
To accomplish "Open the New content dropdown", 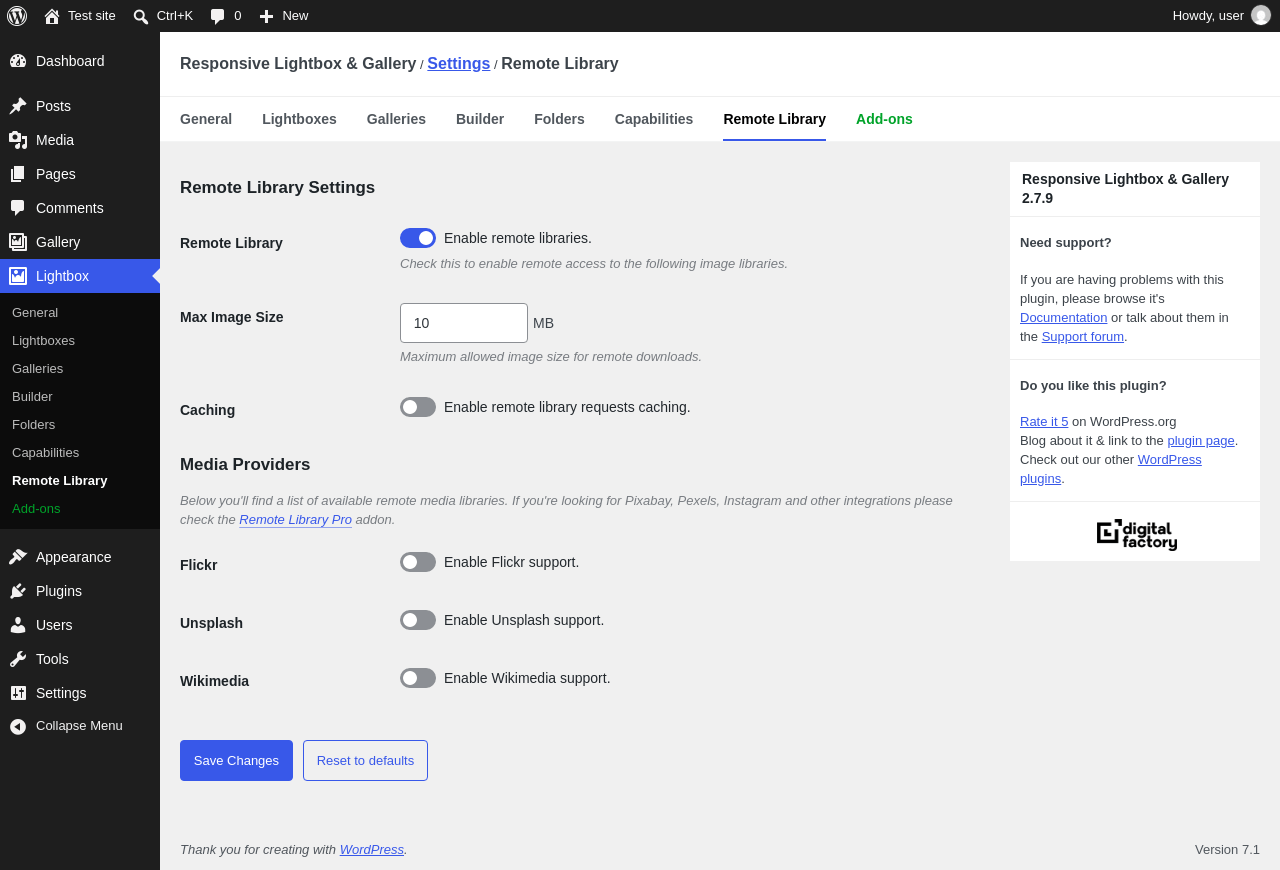I will [284, 16].
